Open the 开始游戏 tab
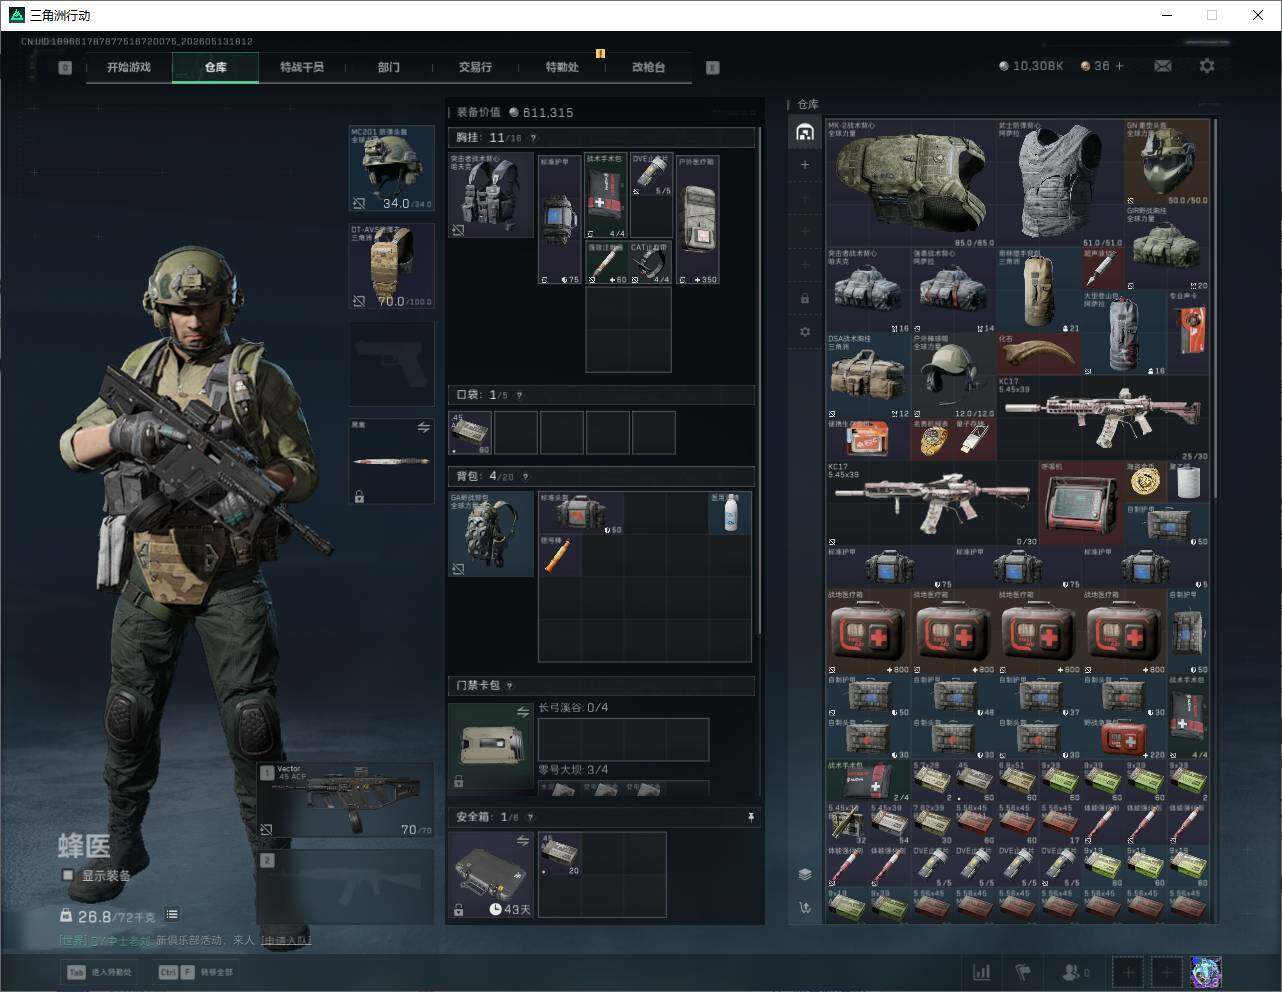1282x992 pixels. click(129, 67)
